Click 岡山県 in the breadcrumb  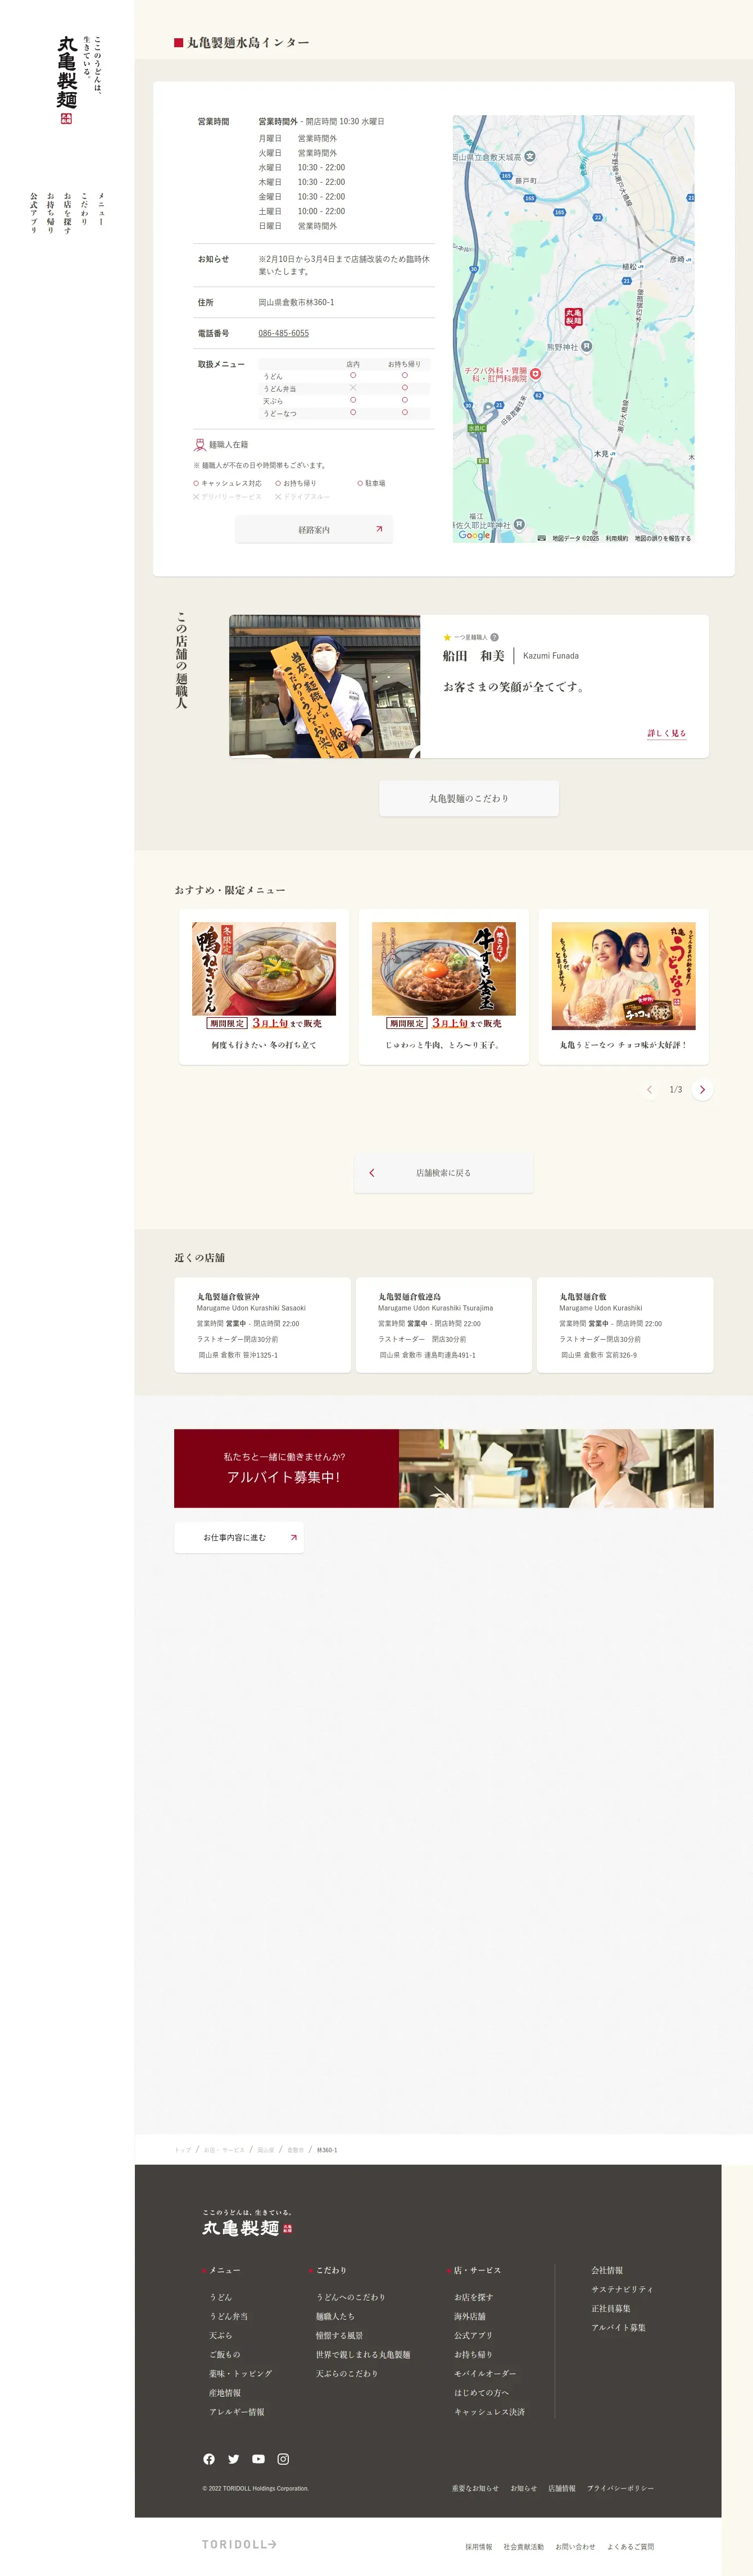pyautogui.click(x=265, y=2150)
